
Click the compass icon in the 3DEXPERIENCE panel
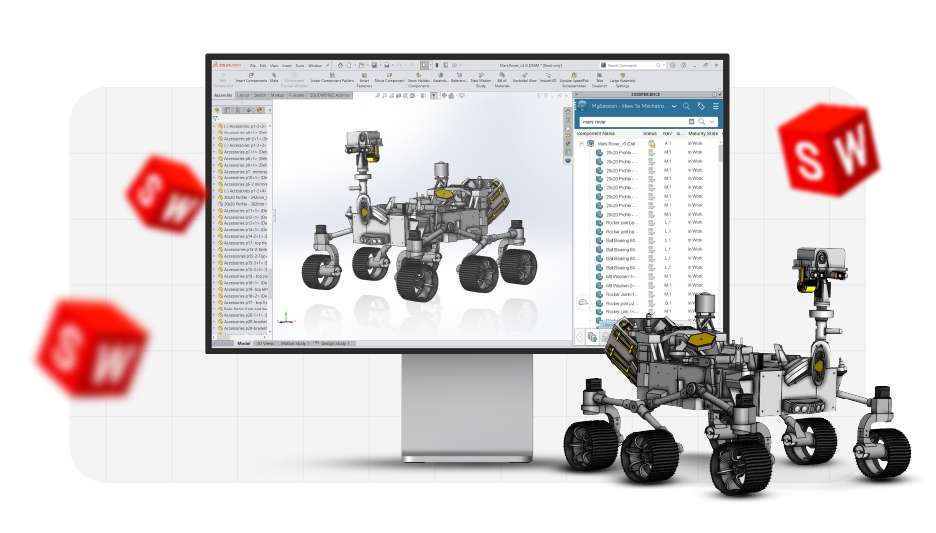click(582, 106)
